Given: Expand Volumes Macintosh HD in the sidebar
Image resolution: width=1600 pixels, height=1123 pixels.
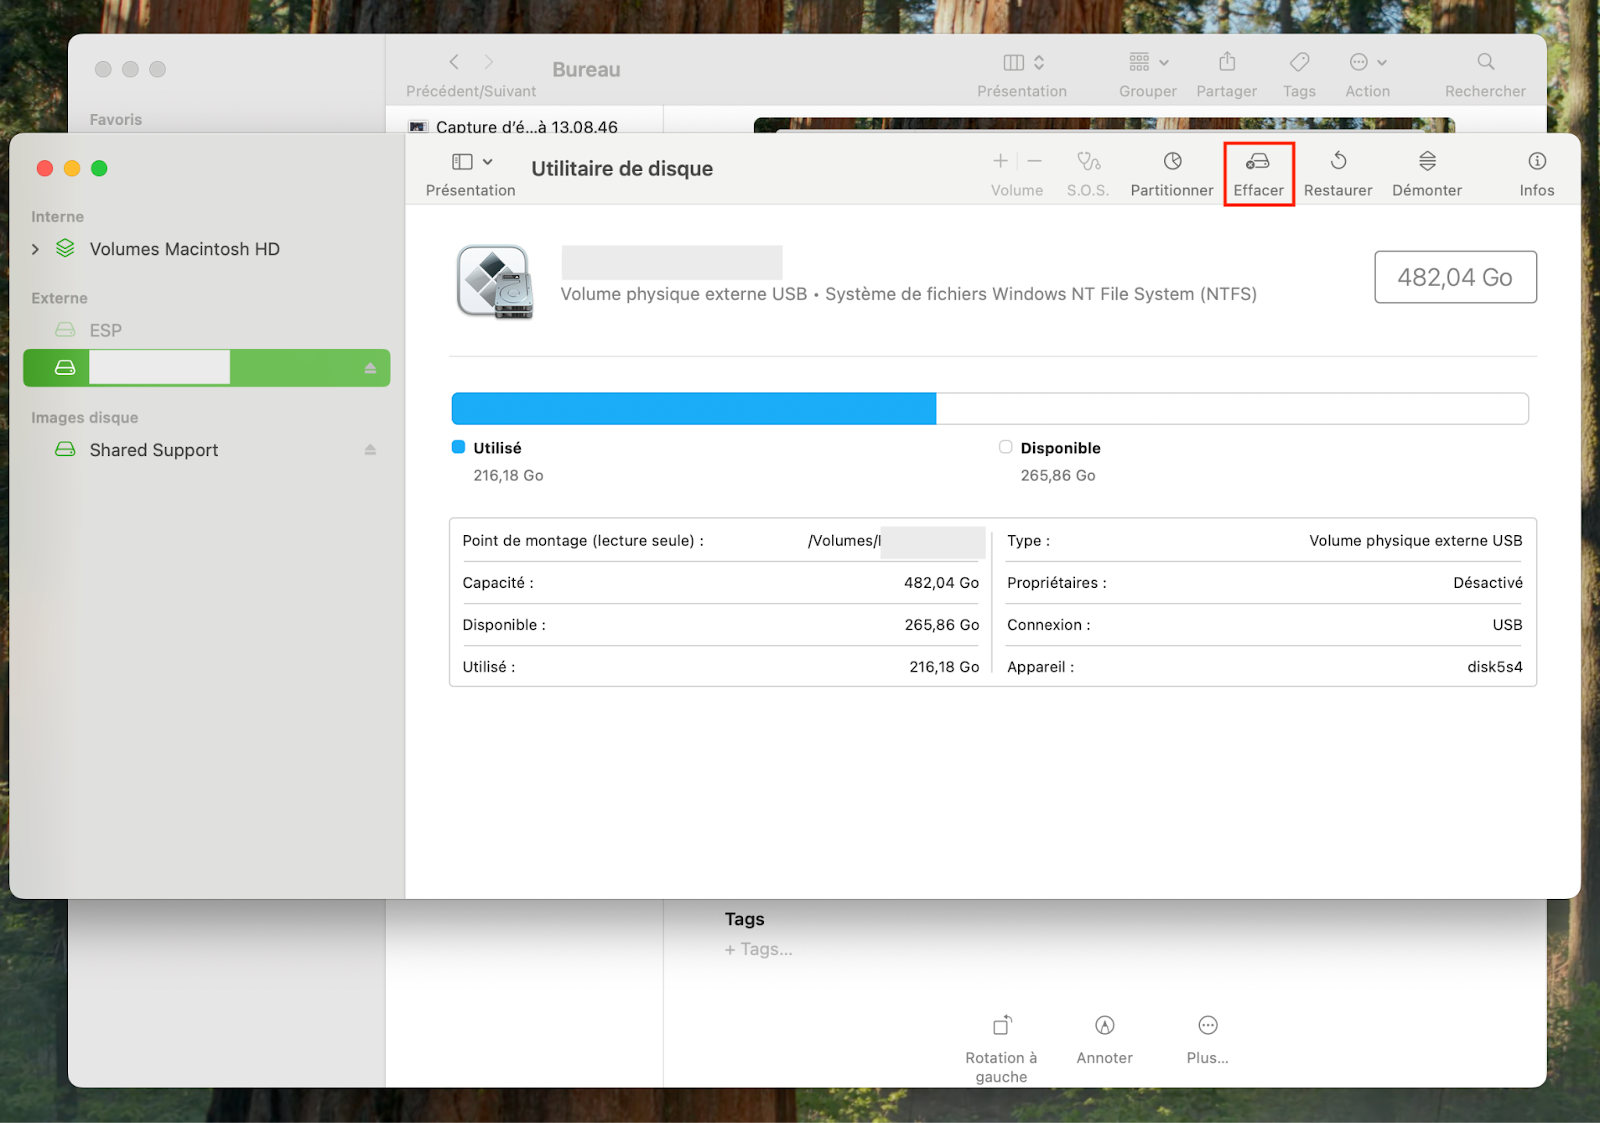Looking at the screenshot, I should coord(34,249).
